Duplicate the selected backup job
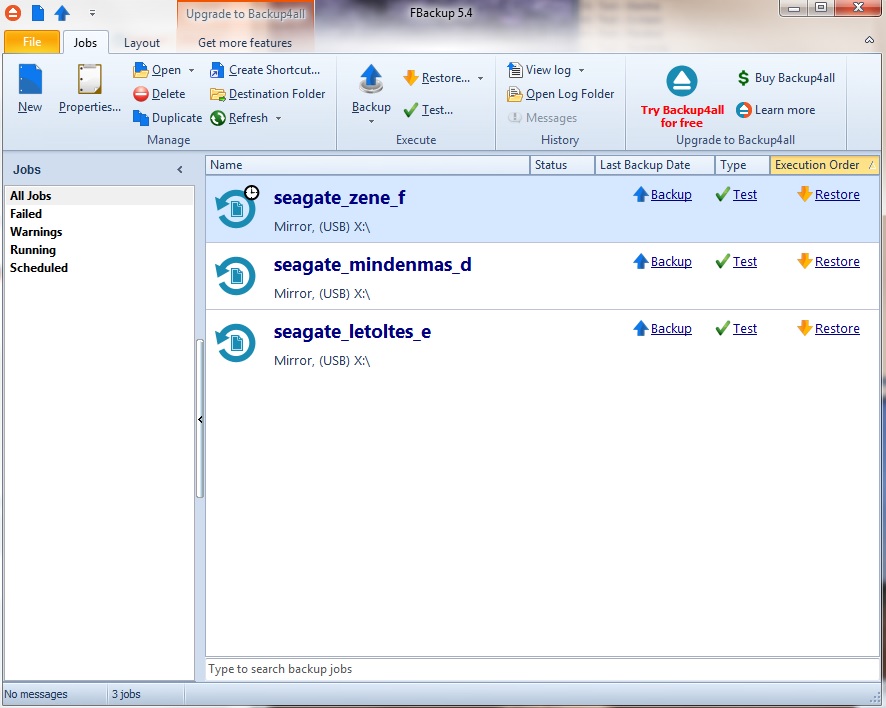The image size is (886, 708). [167, 118]
